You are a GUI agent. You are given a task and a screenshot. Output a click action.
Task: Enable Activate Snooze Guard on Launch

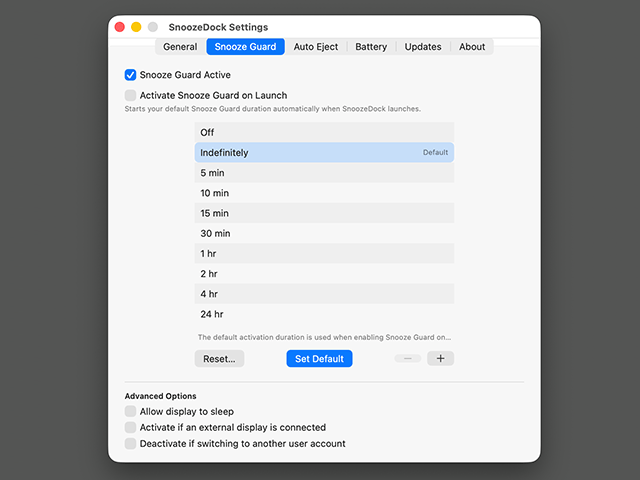[130, 96]
